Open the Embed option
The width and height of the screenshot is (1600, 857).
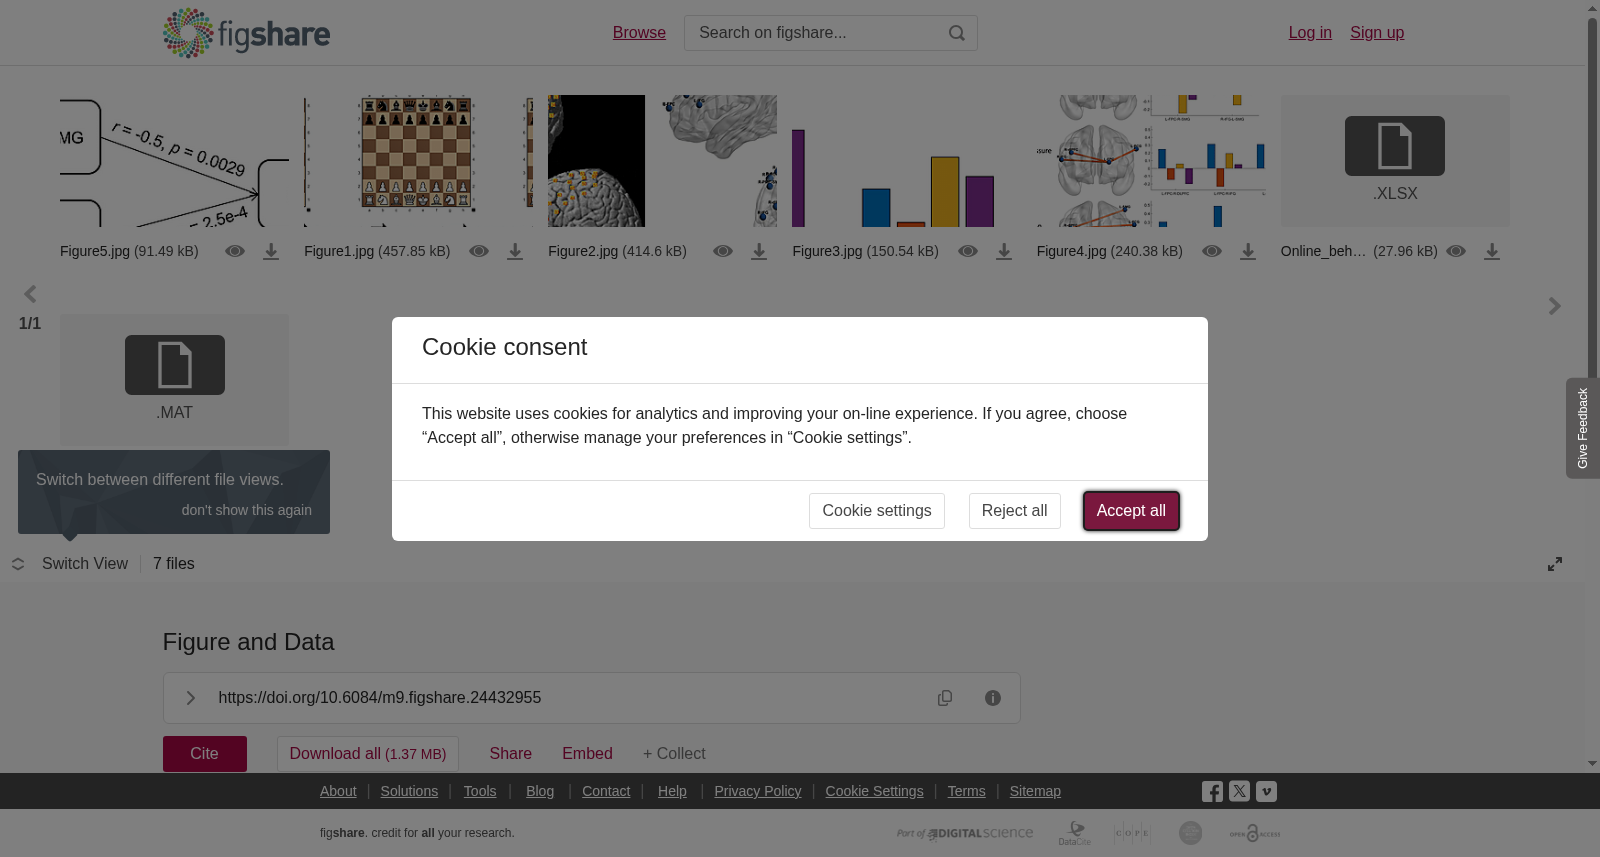[x=587, y=754]
